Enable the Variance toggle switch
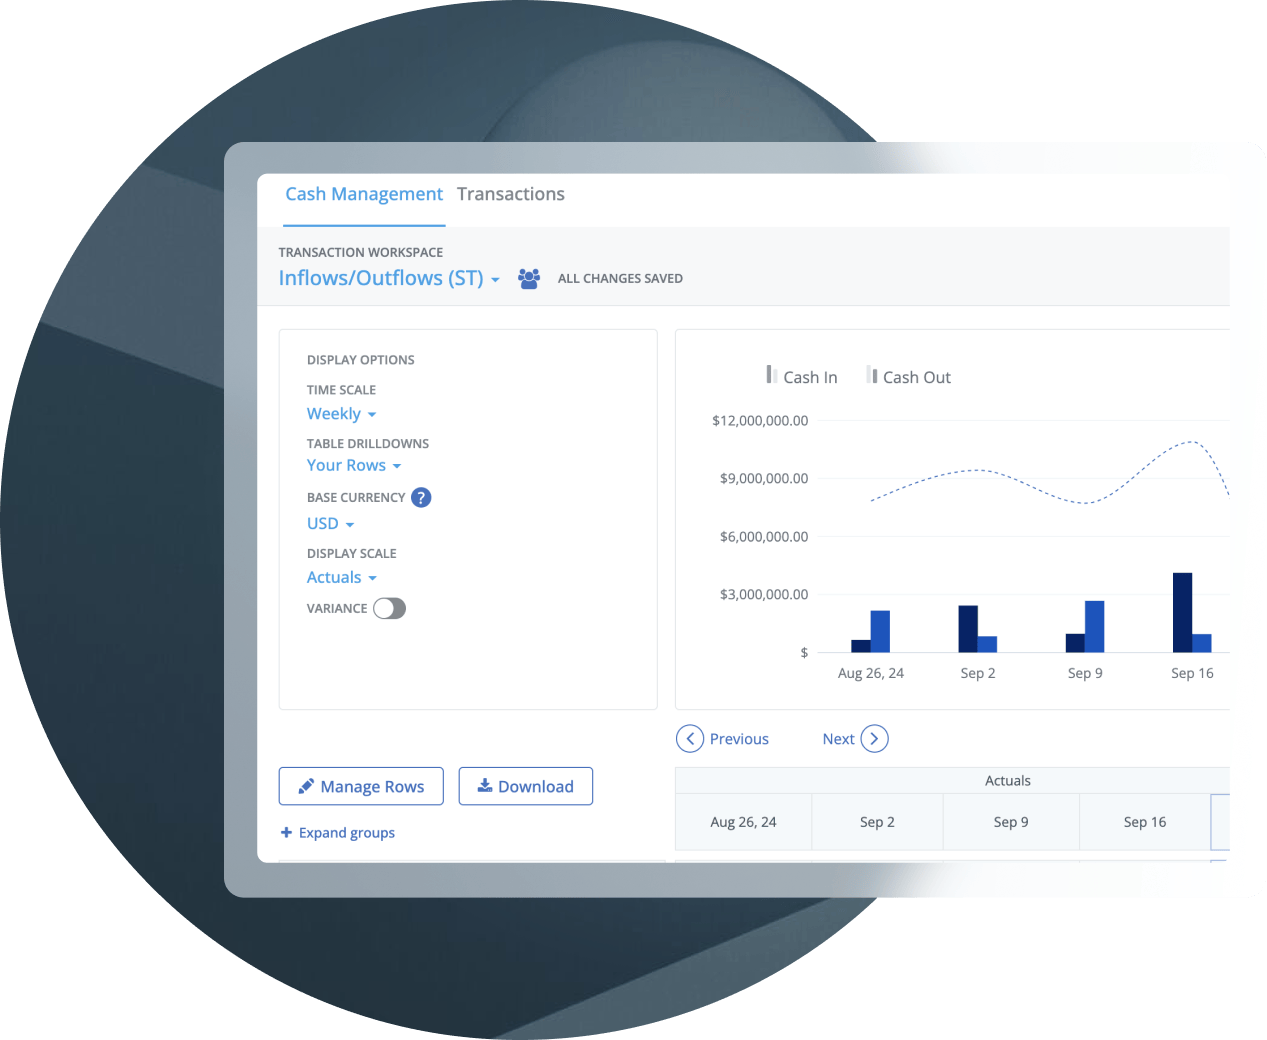 [x=389, y=608]
